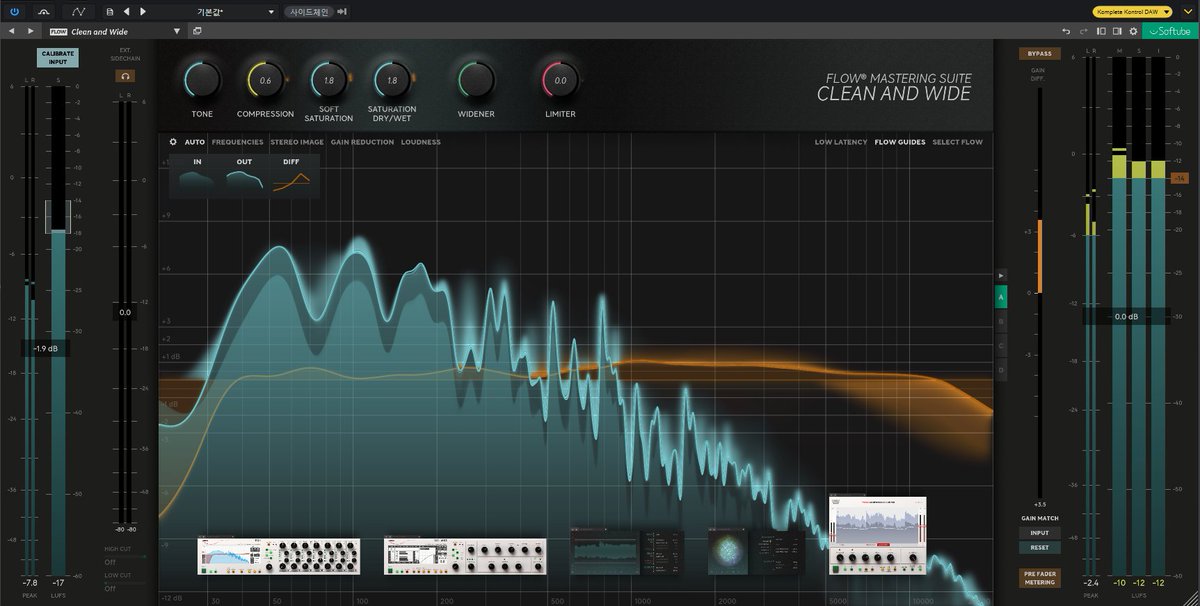Click the sidechain input icon beside 사이드체인

(343, 12)
